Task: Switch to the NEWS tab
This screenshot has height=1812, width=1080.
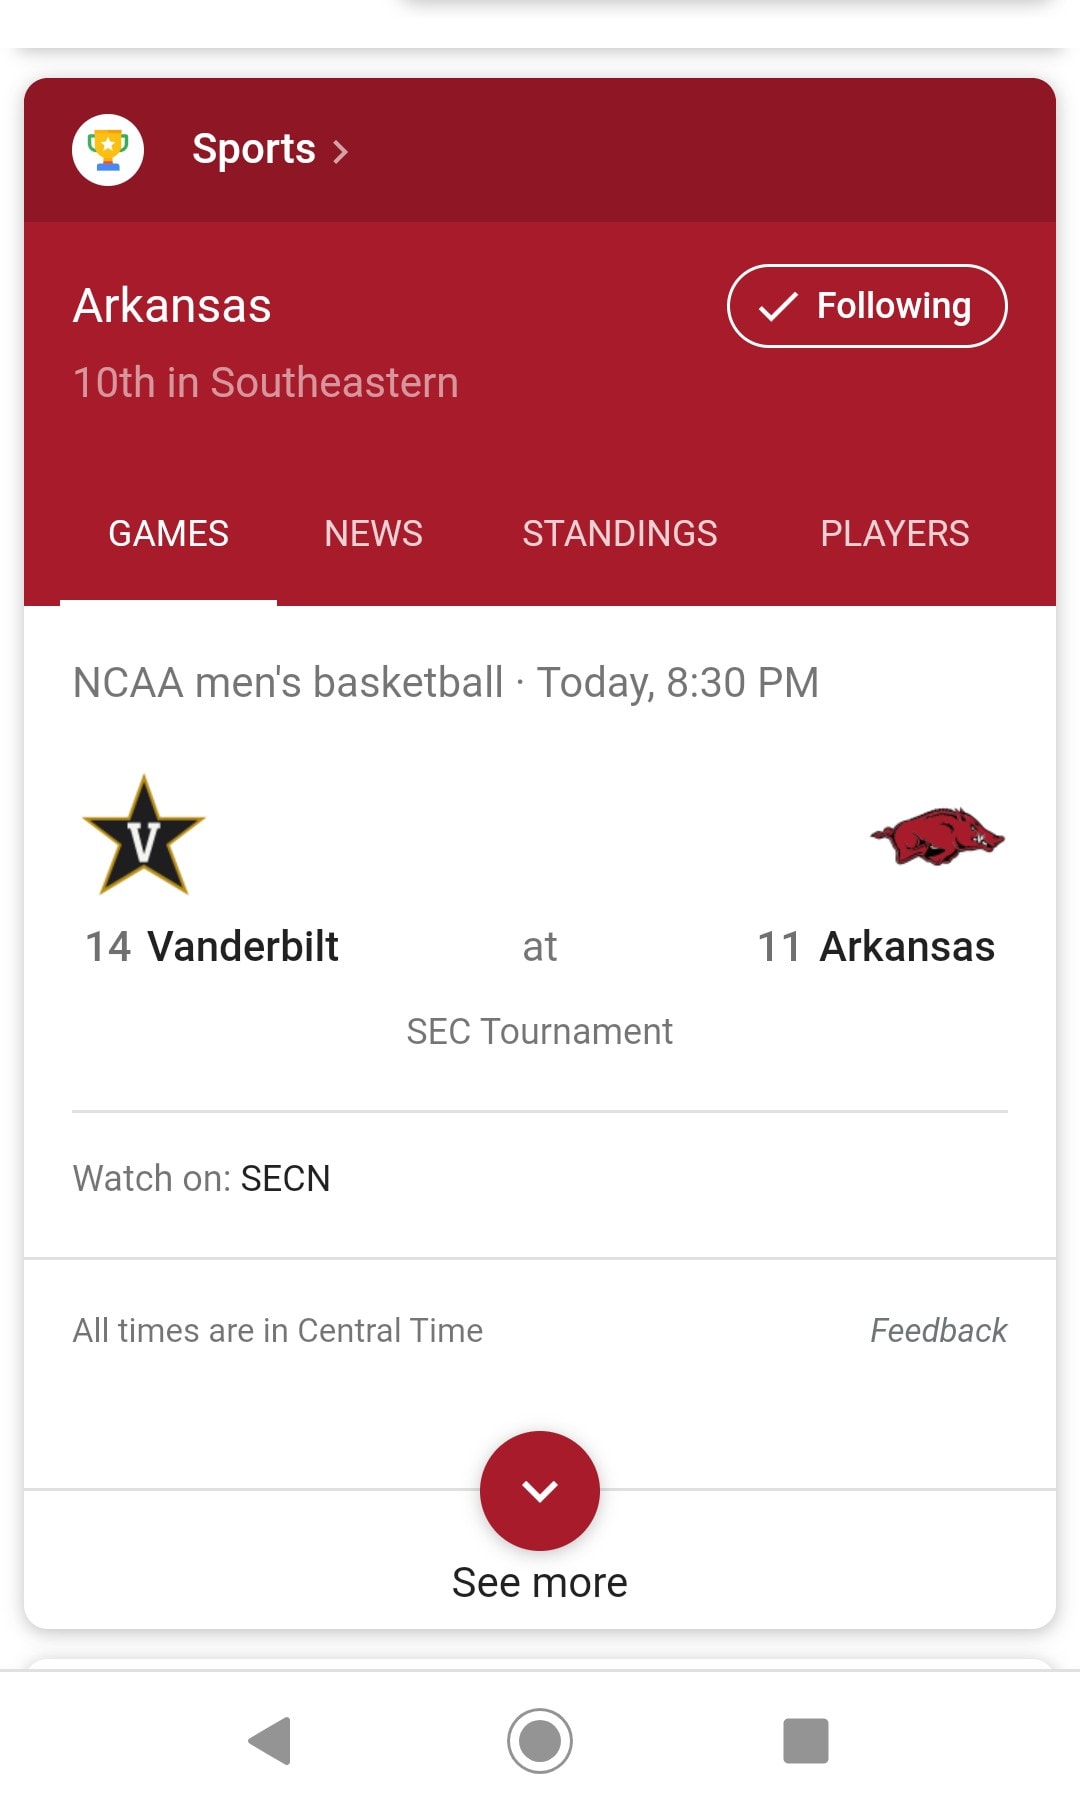Action: click(x=373, y=533)
